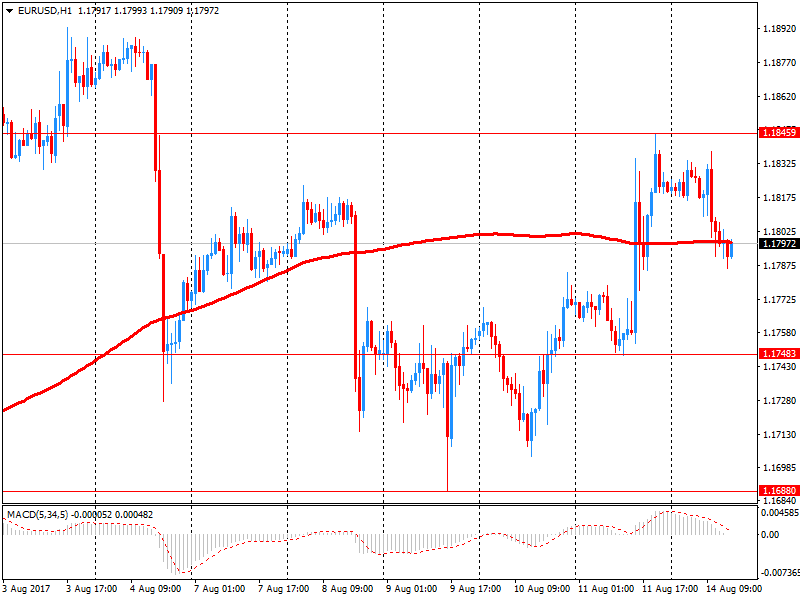Click the 1.18620 price scale value
The image size is (800, 600).
pos(779,96)
